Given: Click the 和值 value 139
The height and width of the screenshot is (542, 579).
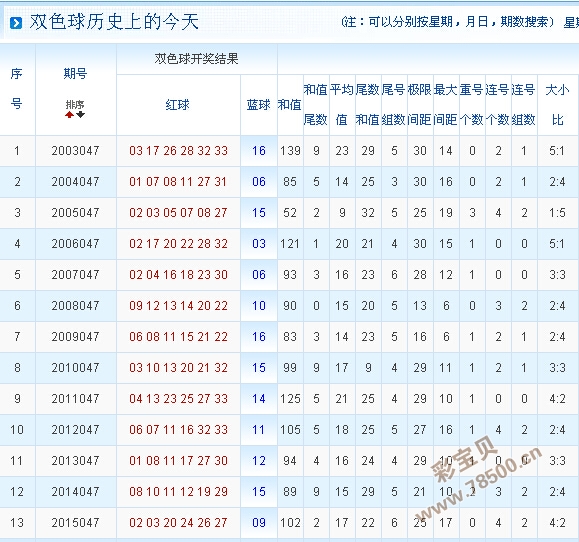Looking at the screenshot, I should point(290,151).
